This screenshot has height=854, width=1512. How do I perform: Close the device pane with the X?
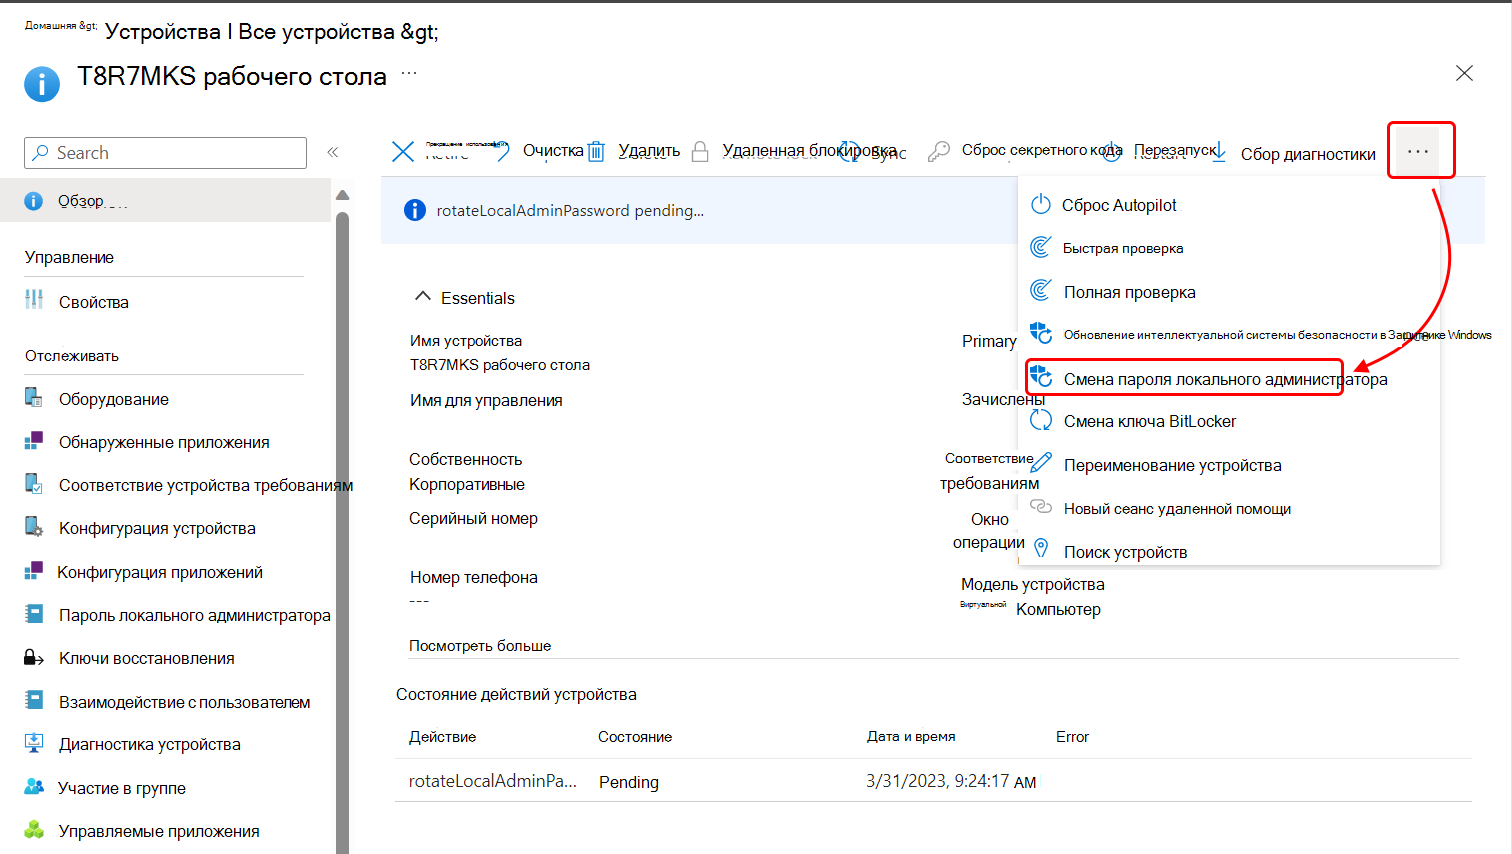tap(1464, 73)
